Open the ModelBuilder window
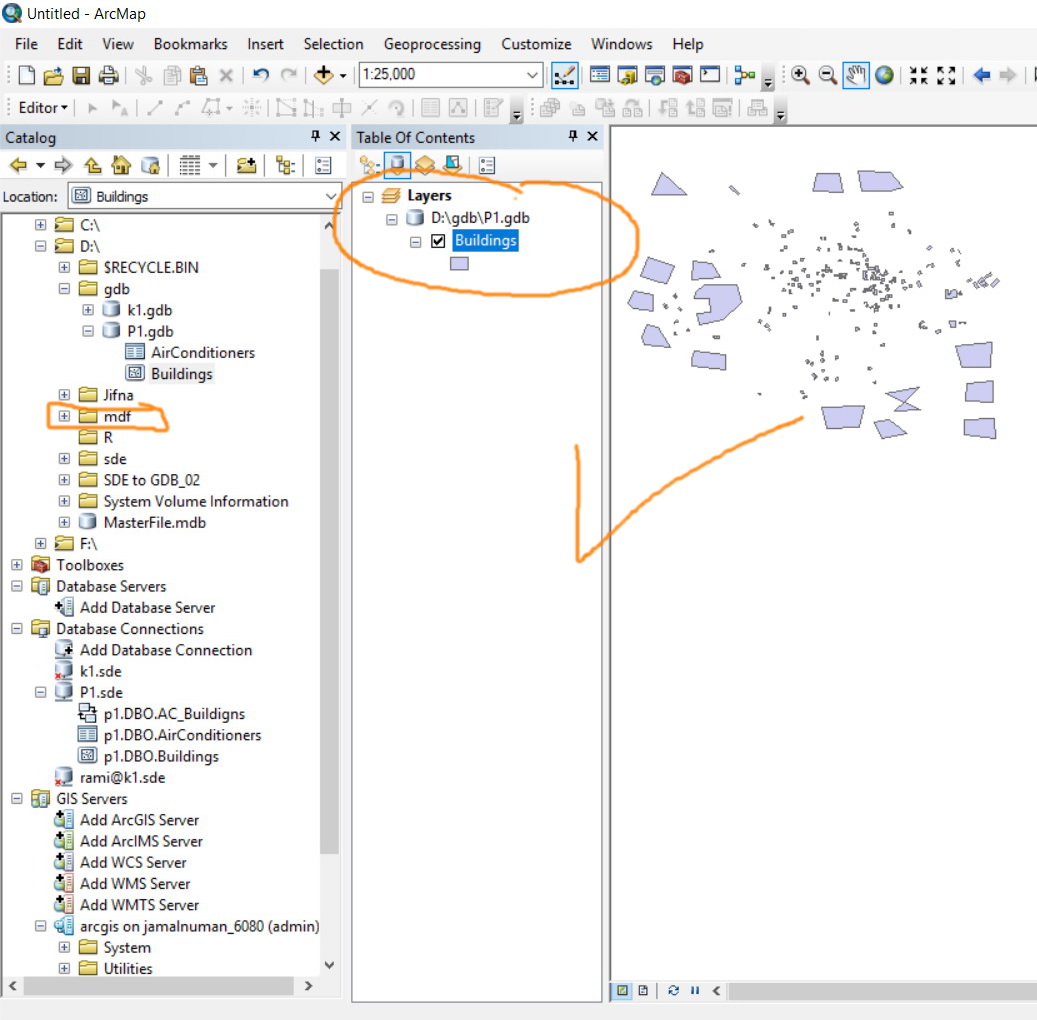Screen dimensions: 1037x1020 [x=745, y=75]
